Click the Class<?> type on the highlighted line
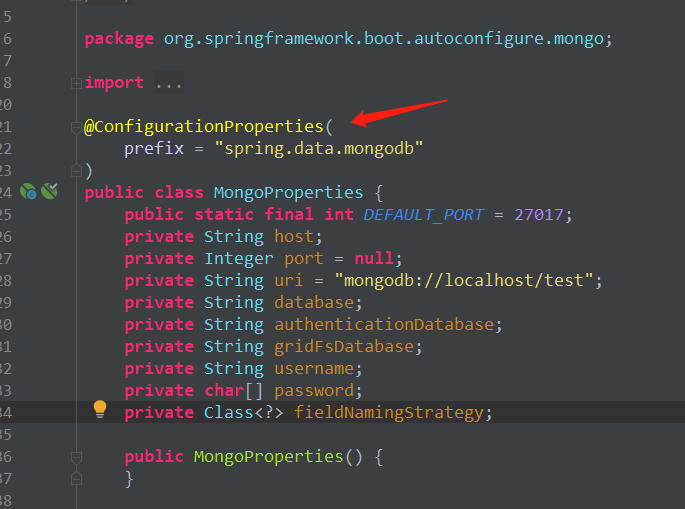This screenshot has width=685, height=509. coord(244,412)
